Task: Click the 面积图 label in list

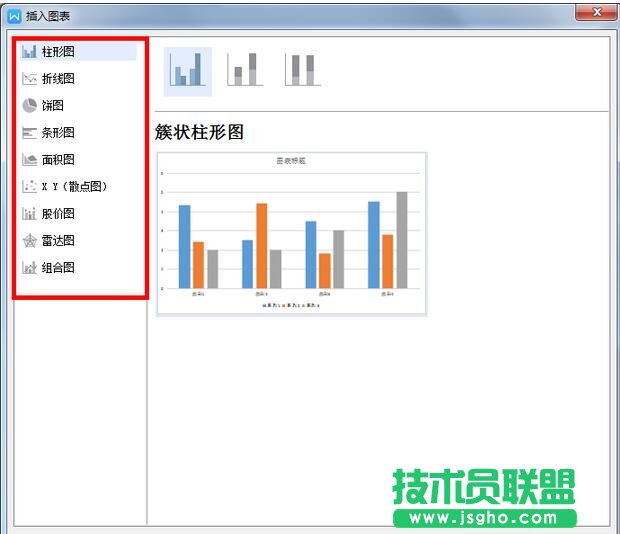Action: (x=58, y=160)
